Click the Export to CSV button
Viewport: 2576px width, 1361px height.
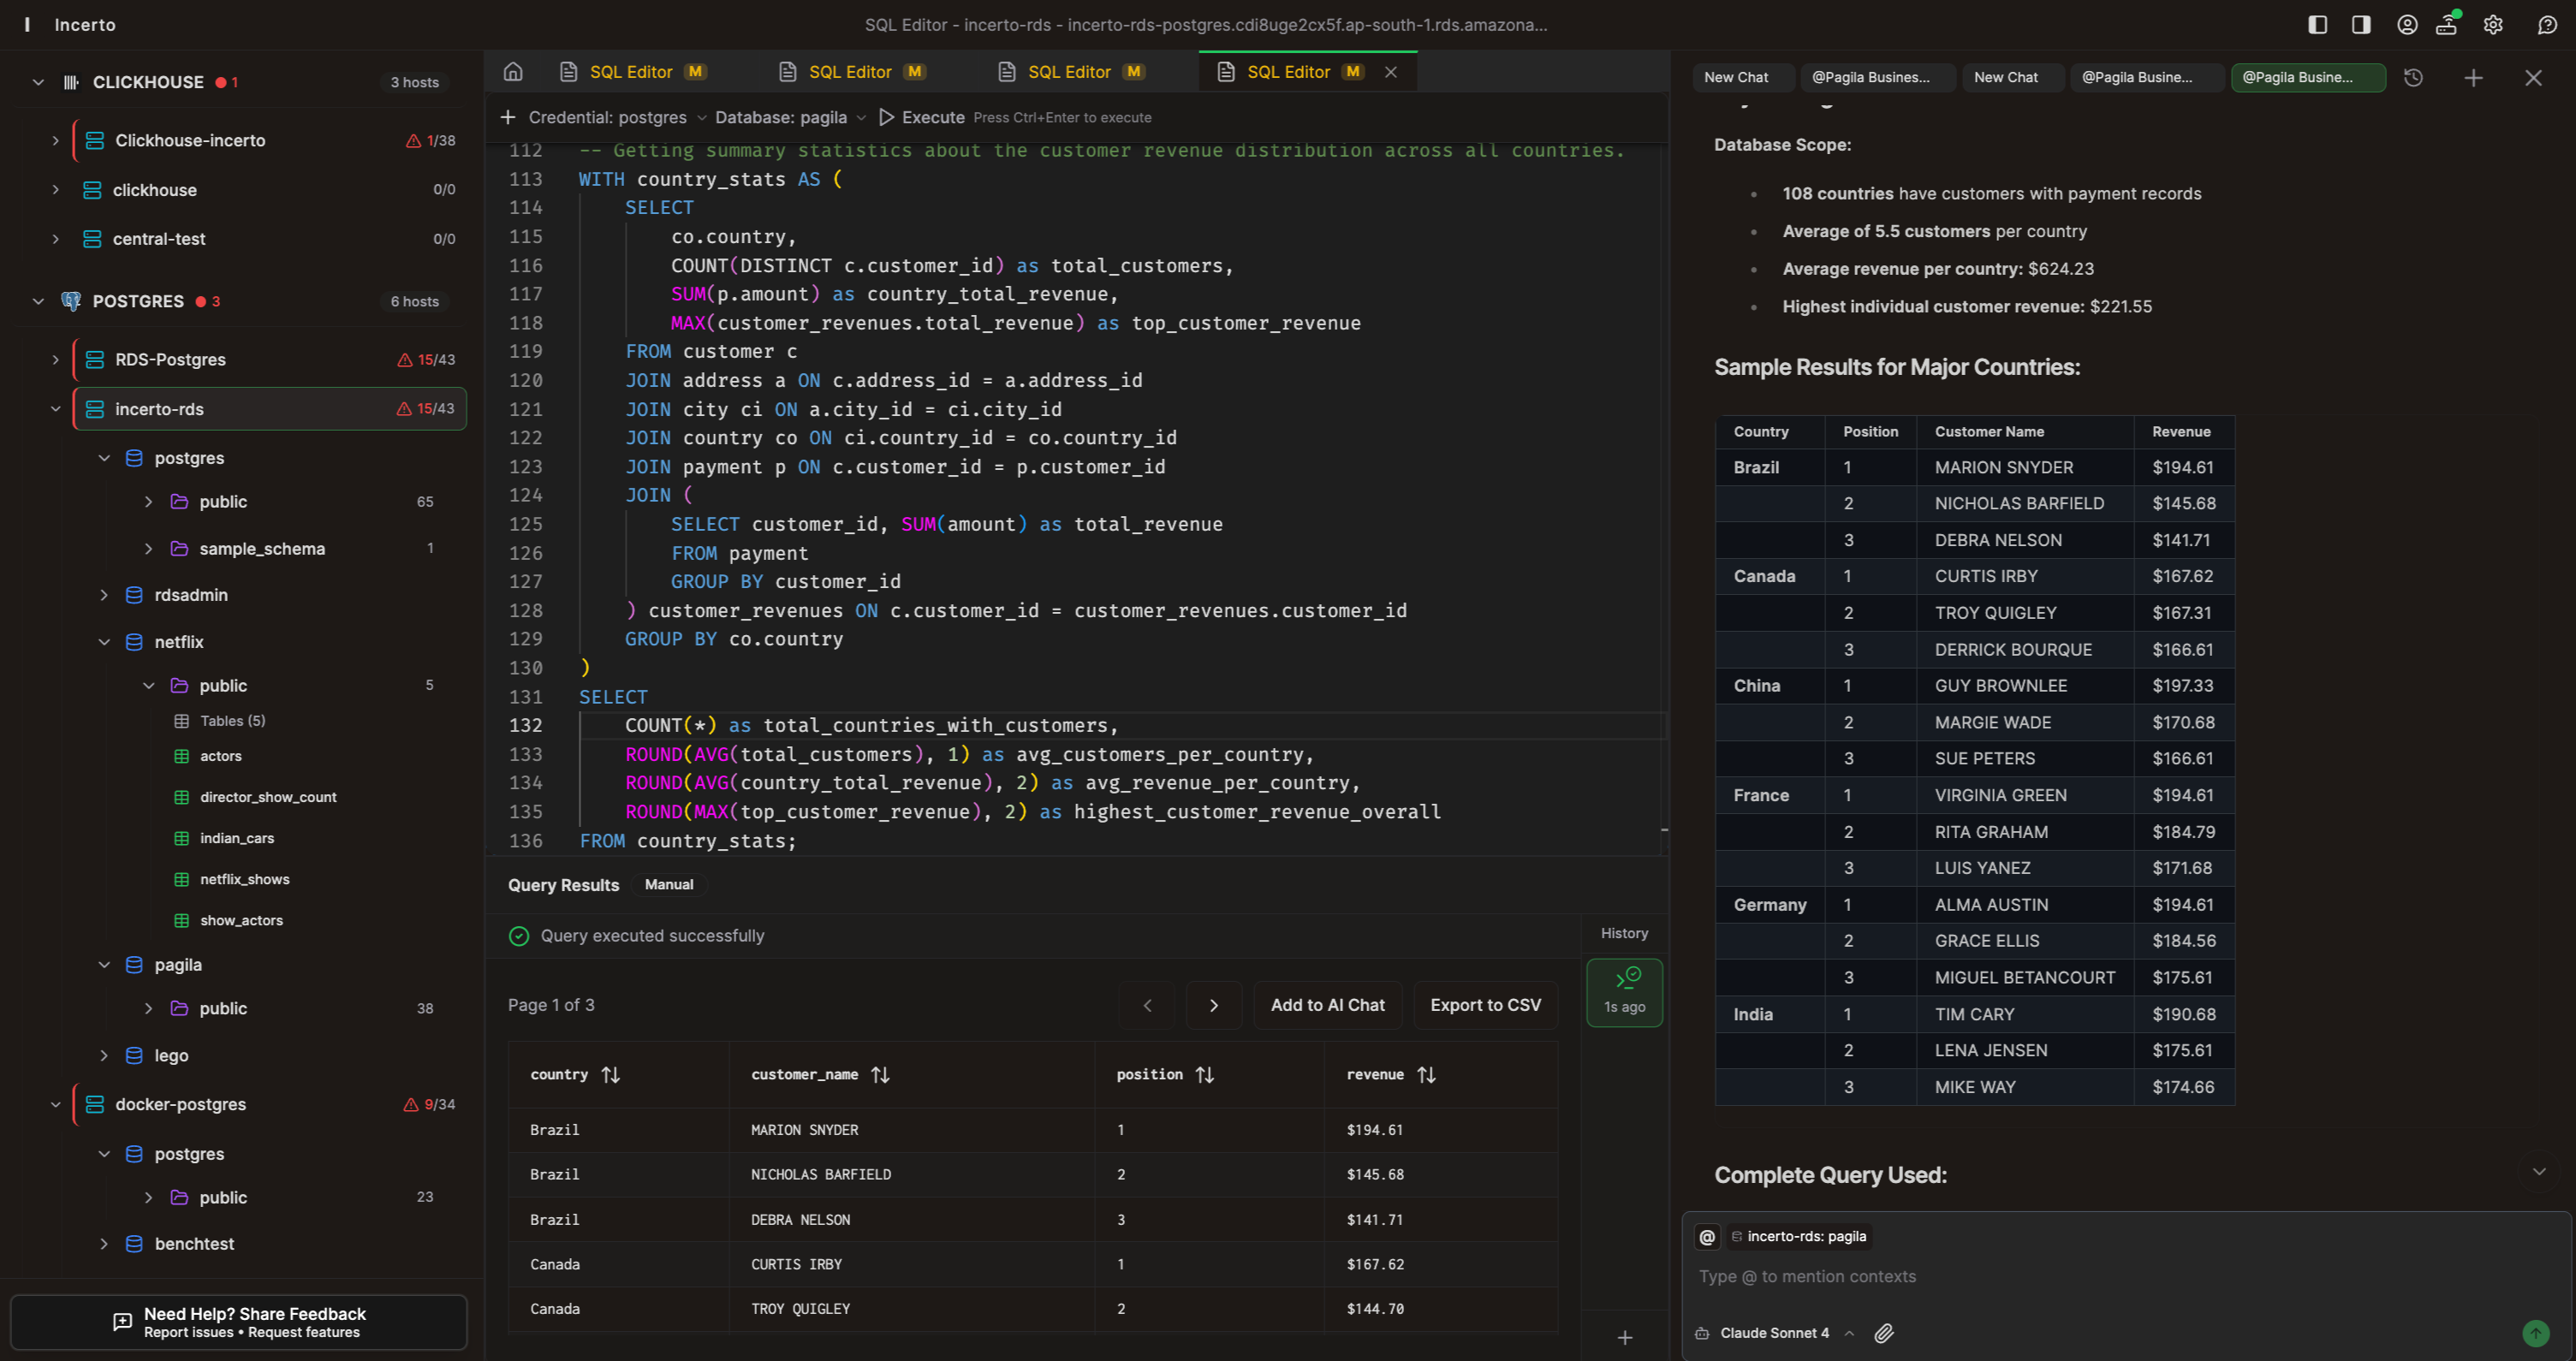1485,1005
